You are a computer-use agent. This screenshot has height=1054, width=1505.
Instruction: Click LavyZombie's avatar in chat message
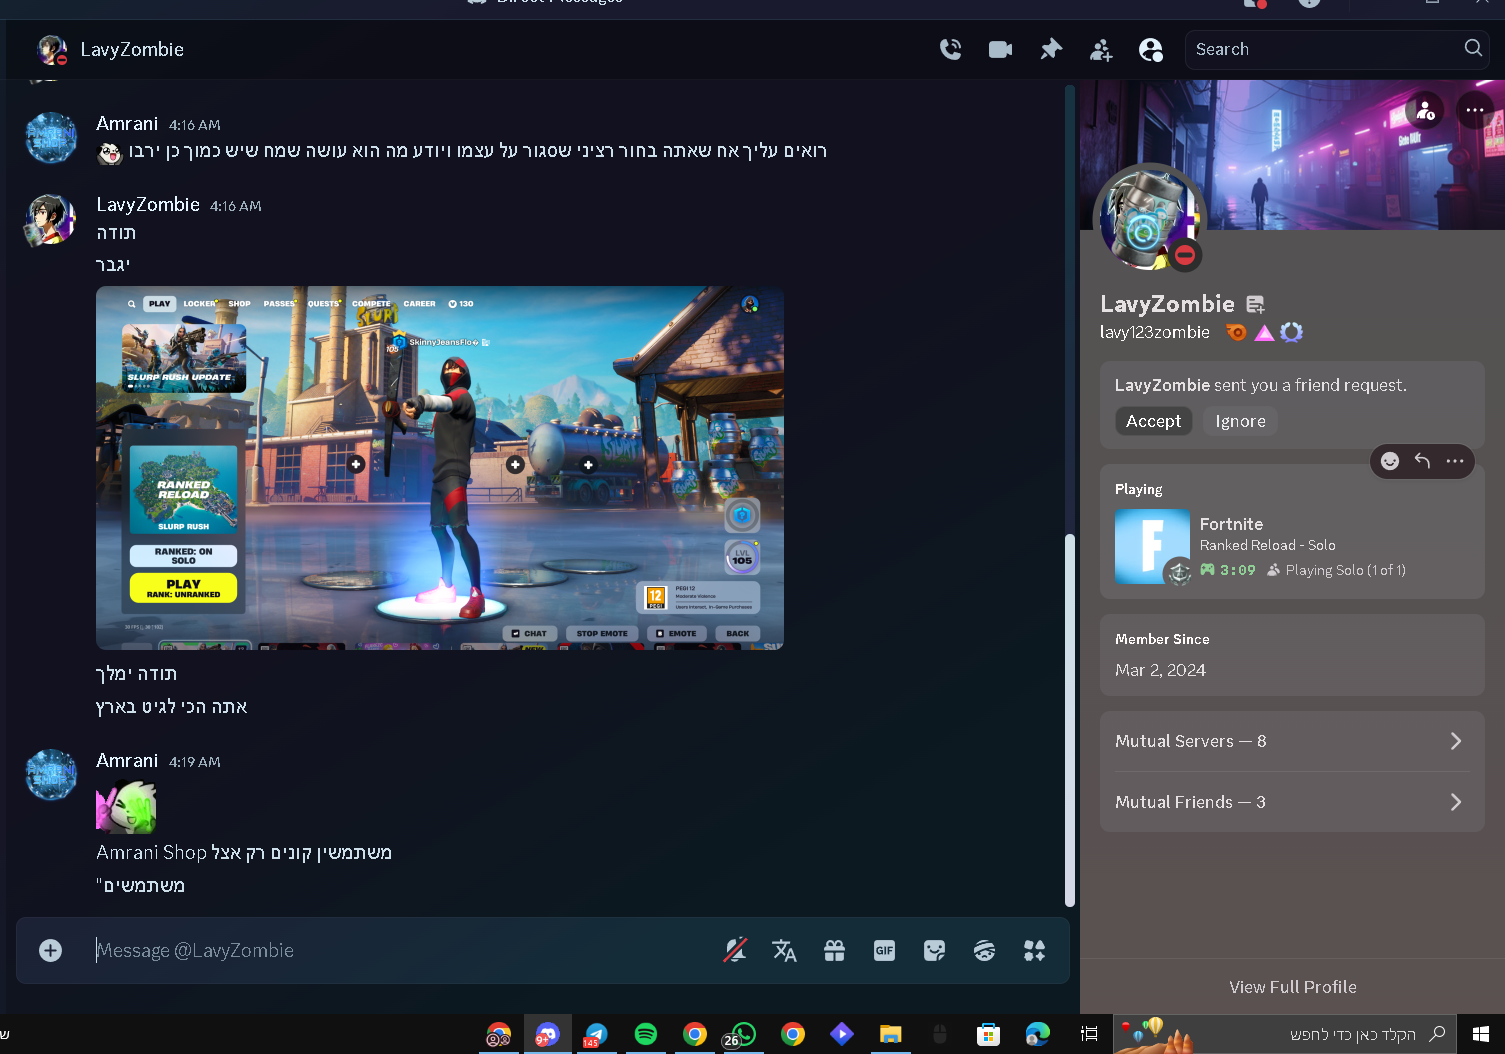coord(51,220)
